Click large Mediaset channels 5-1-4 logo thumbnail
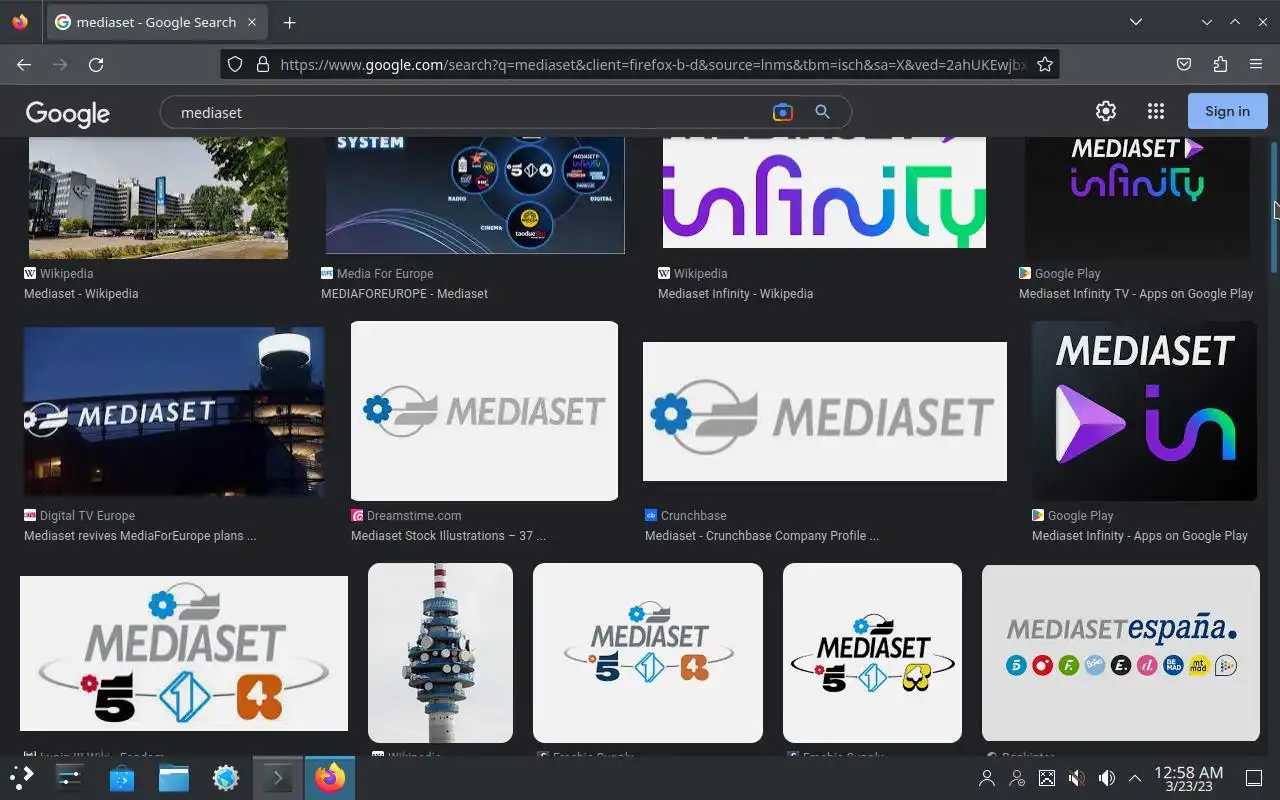Screen dimensions: 1280x800 click(184, 653)
